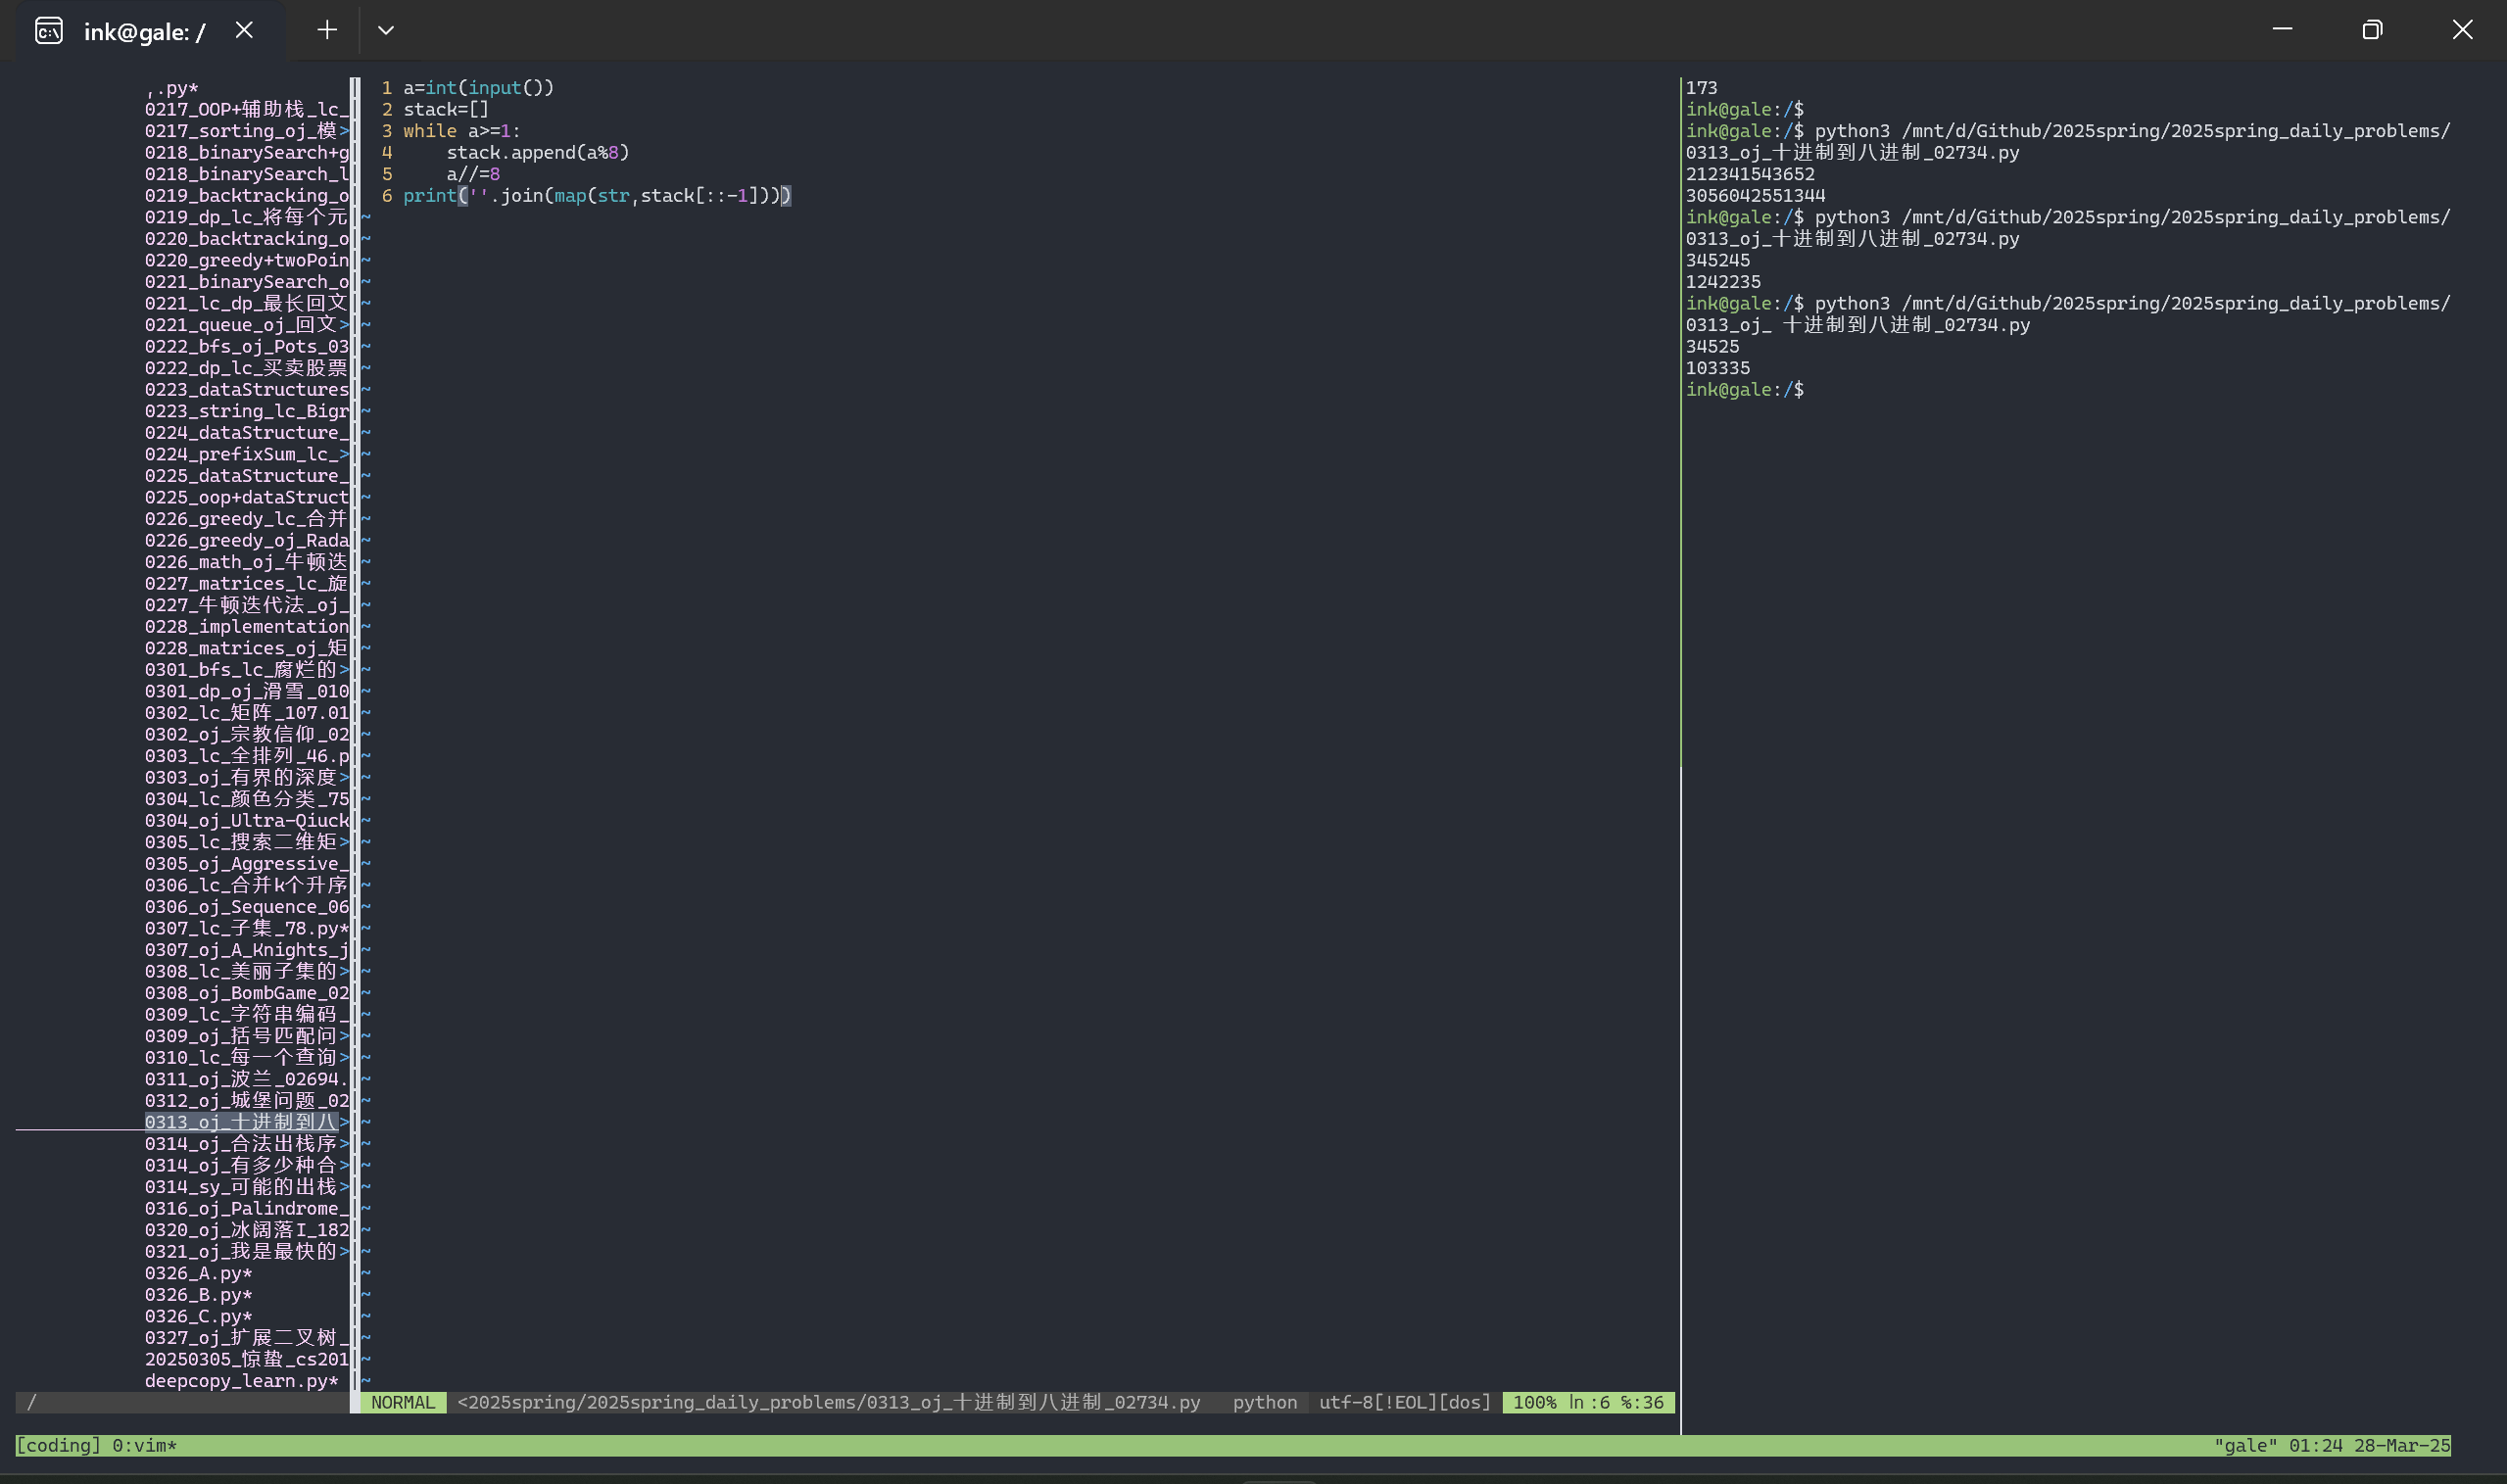Select file 0220_greedy+twoPoin in file list
Viewport: 2507px width, 1484px height.
[247, 260]
